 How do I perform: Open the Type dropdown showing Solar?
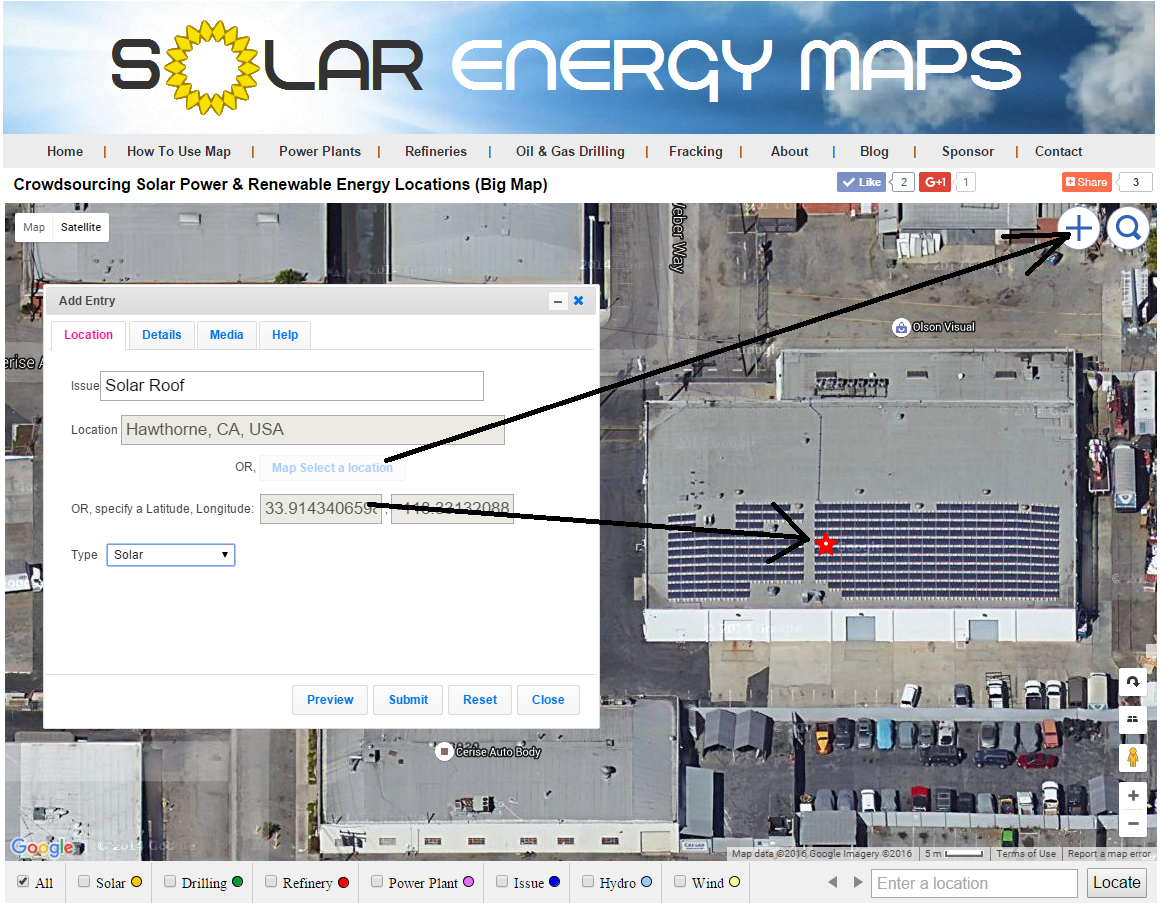[x=170, y=554]
